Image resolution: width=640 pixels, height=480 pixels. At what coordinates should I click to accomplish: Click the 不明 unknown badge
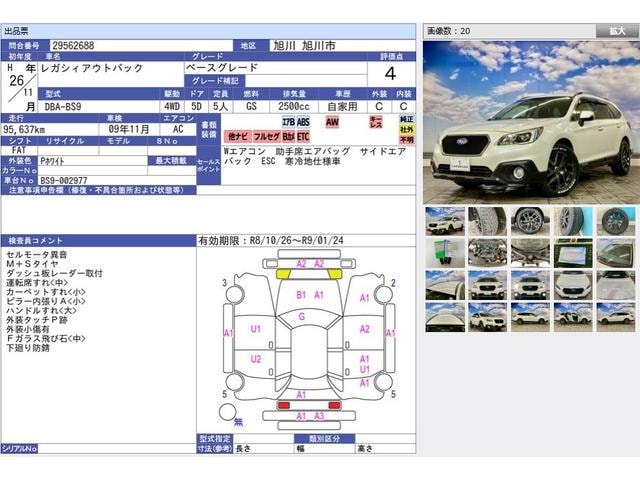[x=407, y=140]
